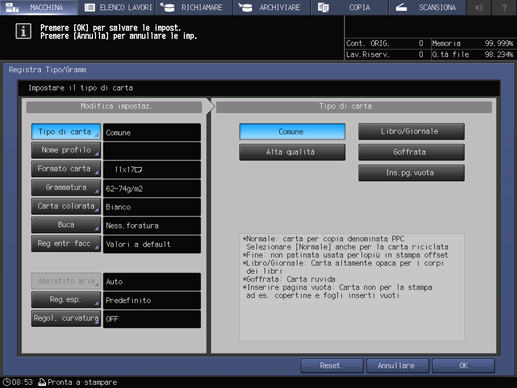The image size is (517, 388).
Task: Click the Comune value field
Action: pos(152,132)
